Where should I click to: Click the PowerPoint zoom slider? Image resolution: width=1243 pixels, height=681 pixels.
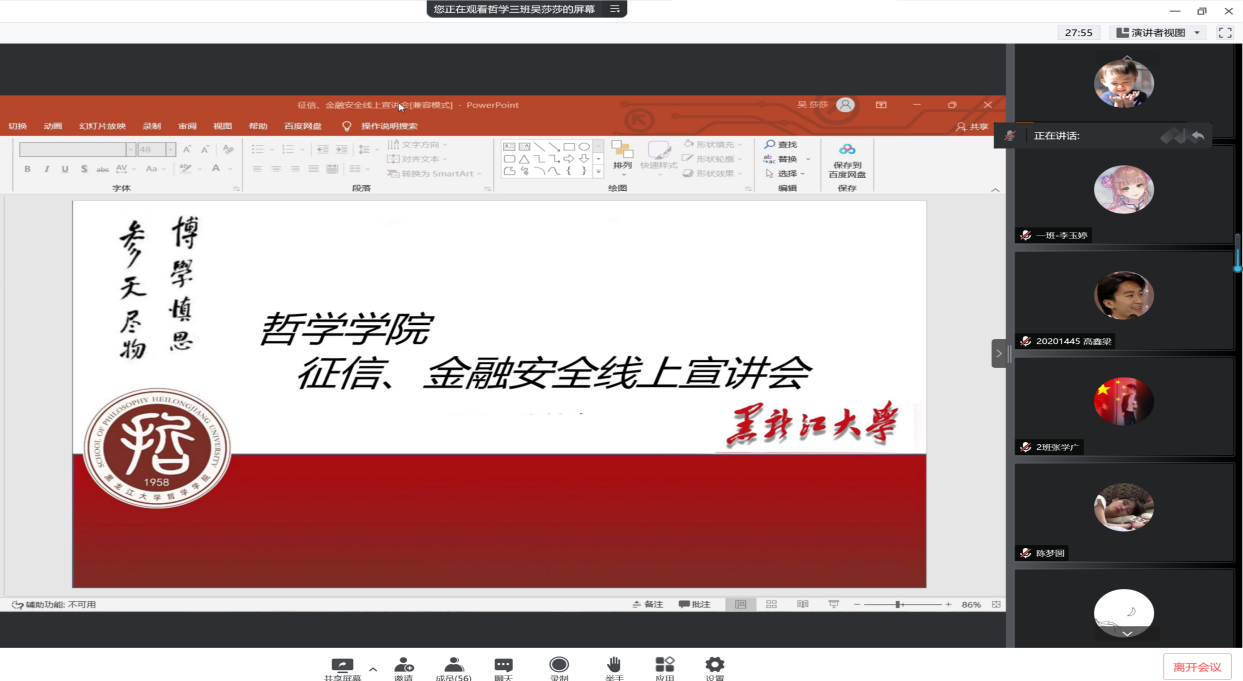899,605
